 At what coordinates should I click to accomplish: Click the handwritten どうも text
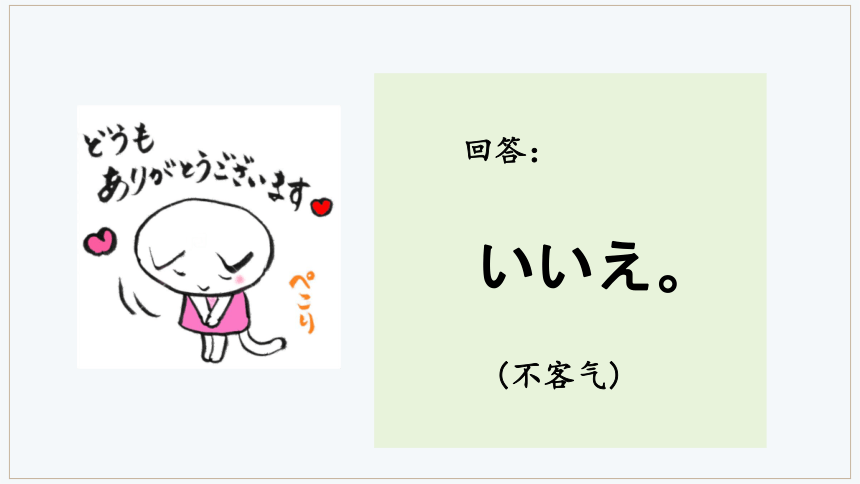(x=119, y=140)
